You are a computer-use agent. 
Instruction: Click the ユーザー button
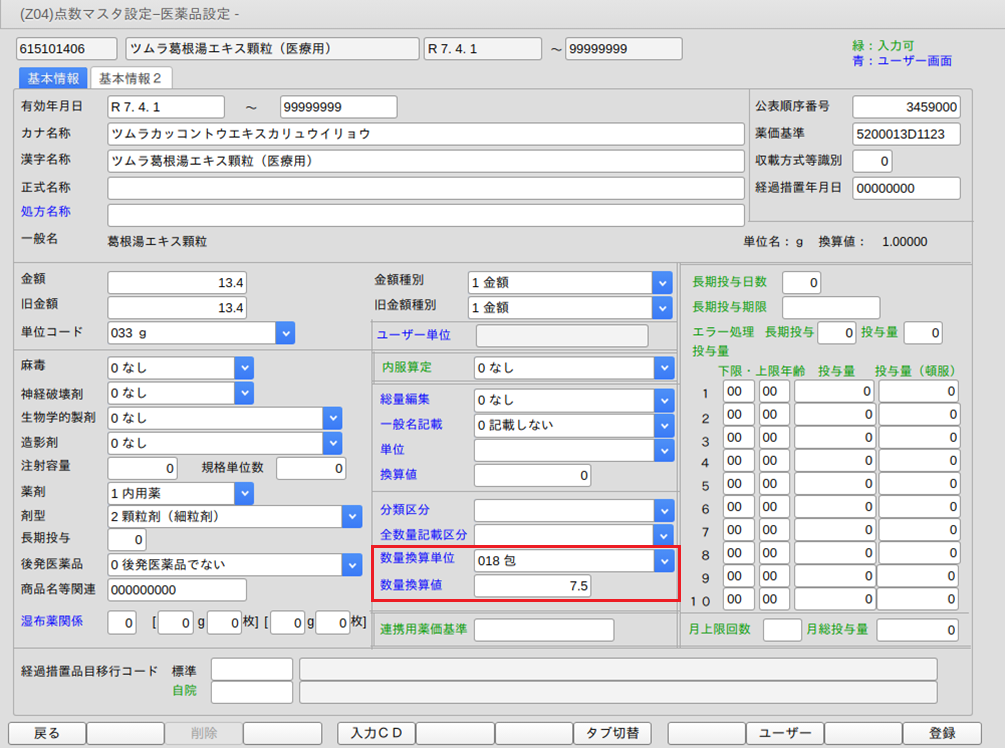pyautogui.click(x=785, y=733)
